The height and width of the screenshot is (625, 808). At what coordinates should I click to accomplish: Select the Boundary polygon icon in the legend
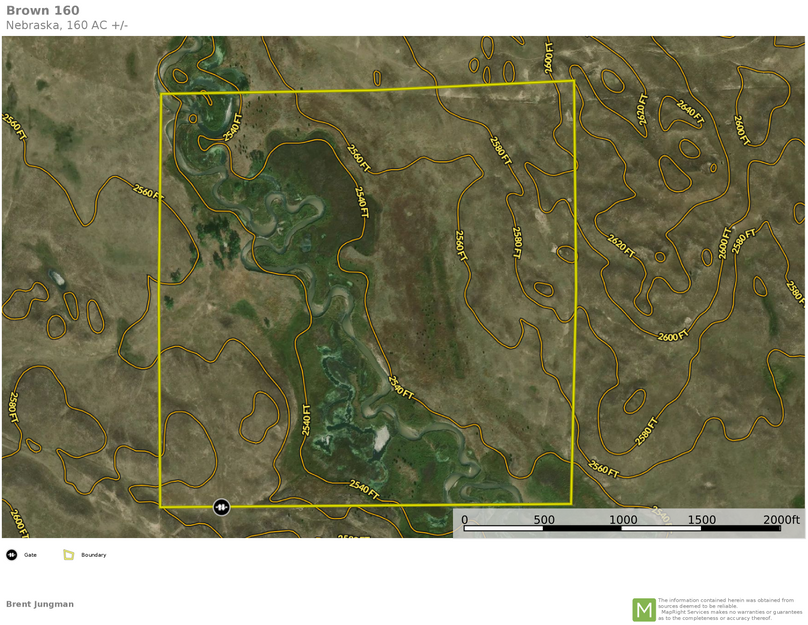click(69, 555)
